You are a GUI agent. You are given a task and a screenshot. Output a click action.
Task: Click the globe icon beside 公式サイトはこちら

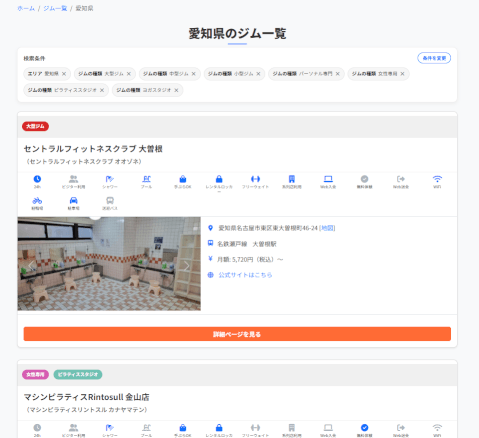click(x=210, y=275)
